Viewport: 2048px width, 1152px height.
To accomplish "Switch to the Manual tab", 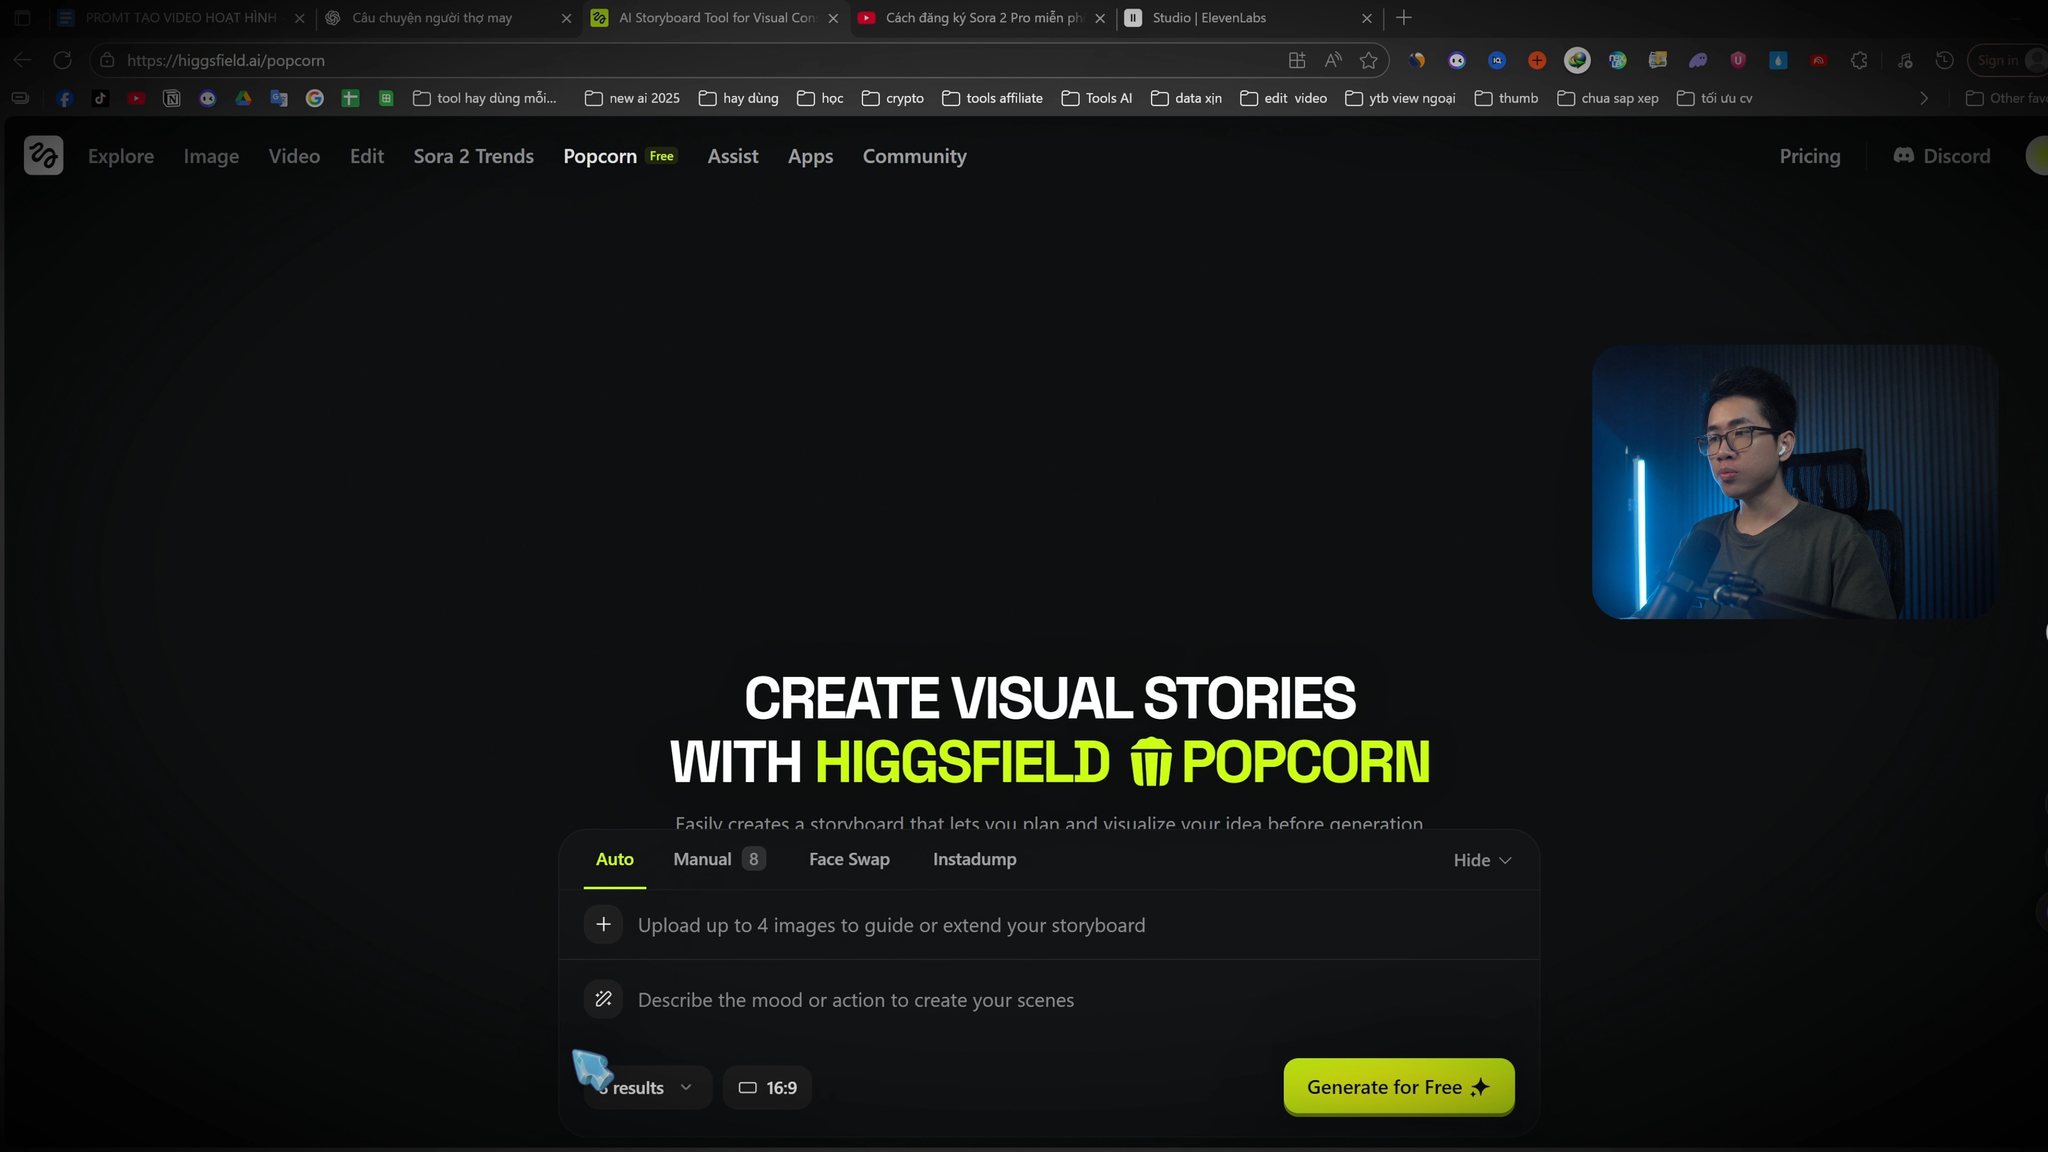I will [x=719, y=859].
